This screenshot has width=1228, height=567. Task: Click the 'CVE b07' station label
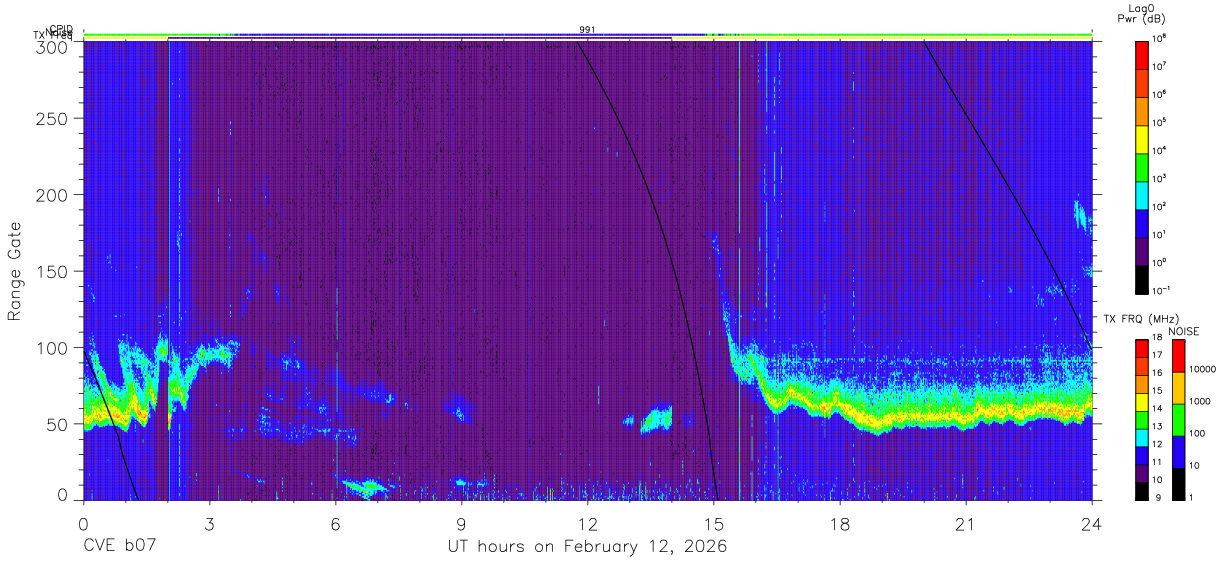click(119, 547)
